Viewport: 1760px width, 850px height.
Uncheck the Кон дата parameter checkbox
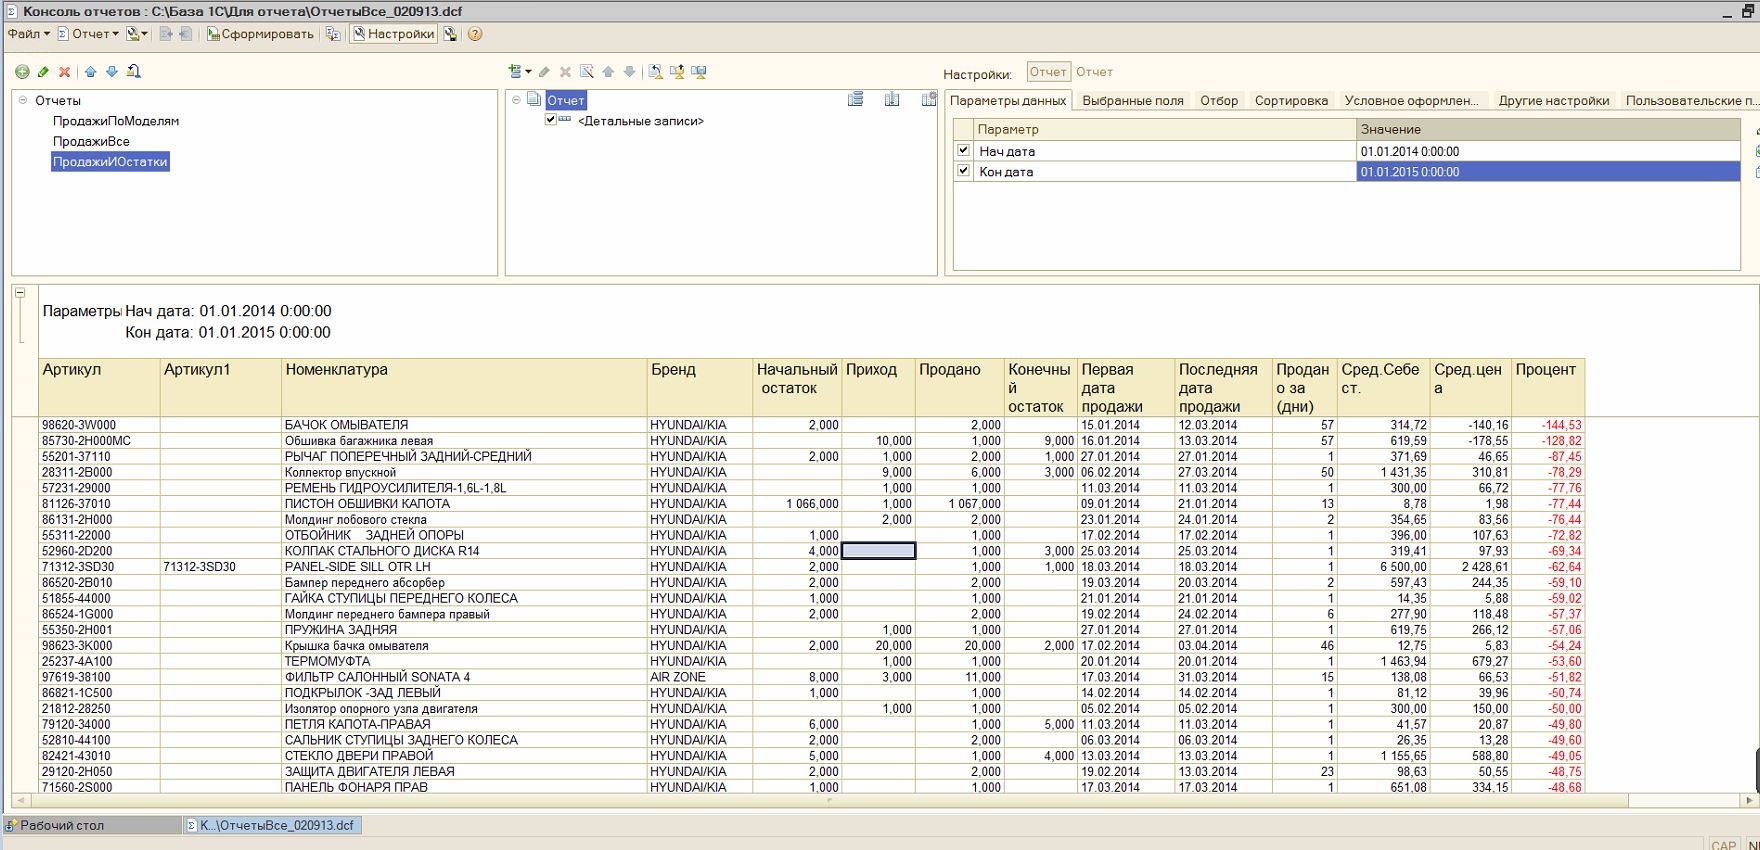tap(963, 171)
